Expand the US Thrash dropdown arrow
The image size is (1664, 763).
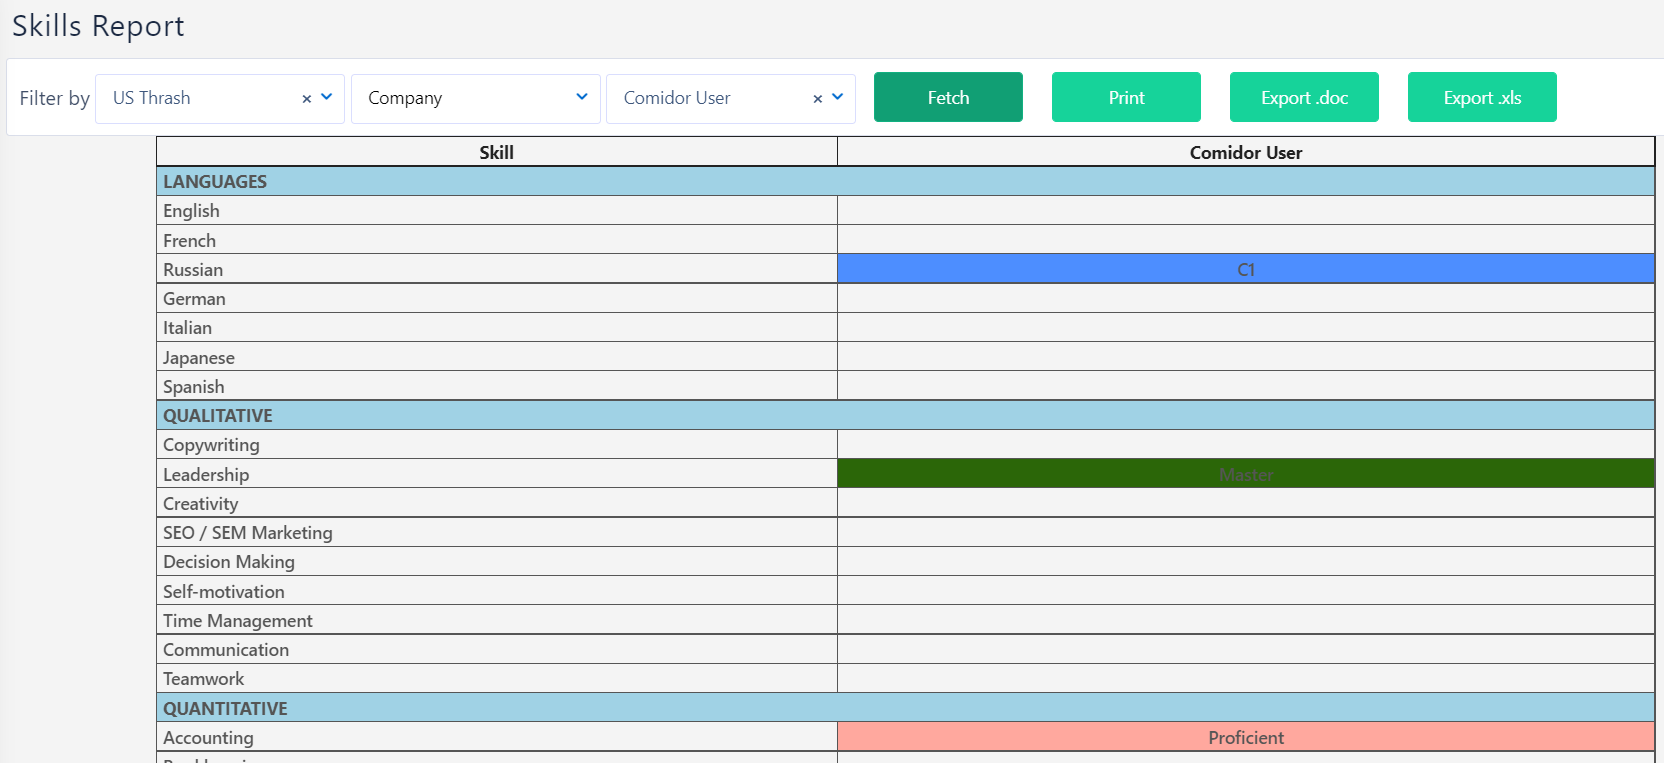click(x=327, y=97)
